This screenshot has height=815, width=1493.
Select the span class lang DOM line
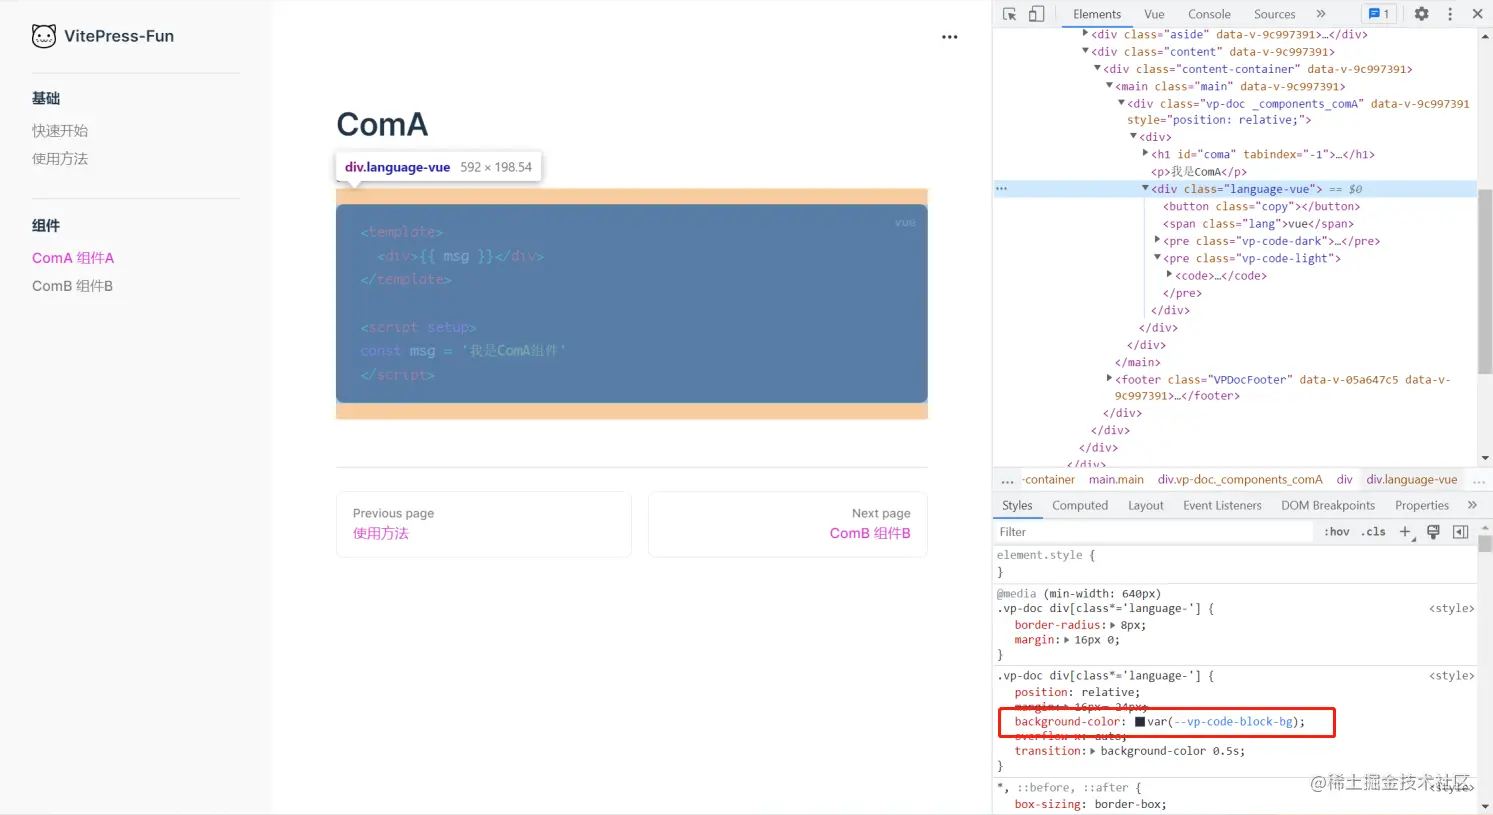tap(1258, 224)
